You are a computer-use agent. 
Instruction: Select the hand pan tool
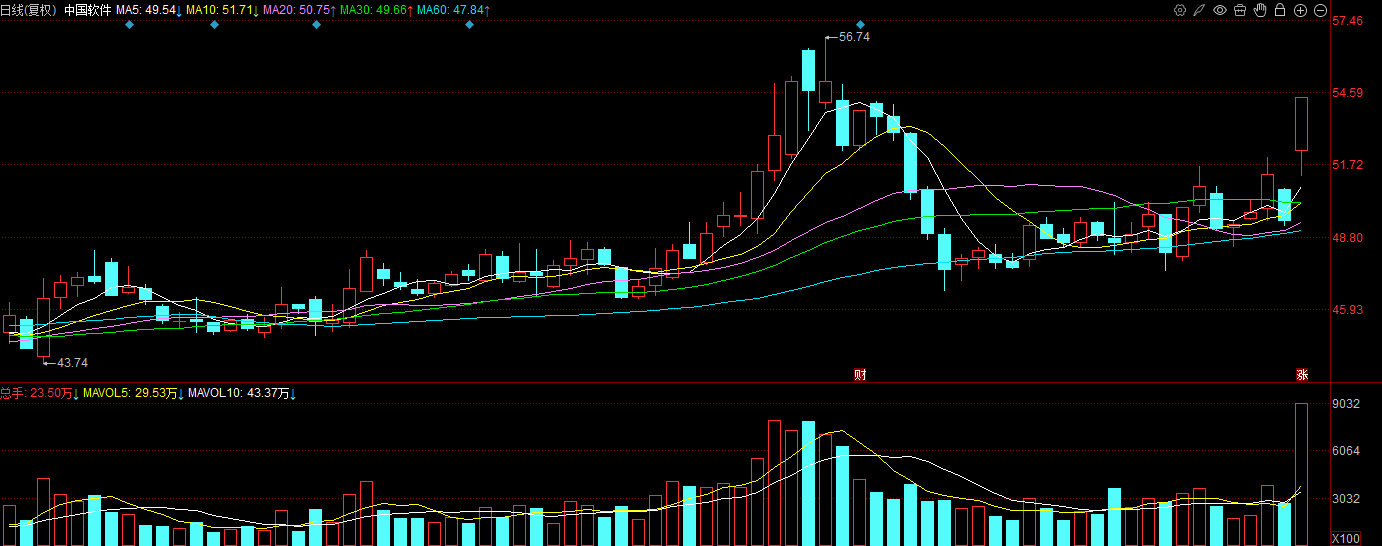pyautogui.click(x=1260, y=10)
